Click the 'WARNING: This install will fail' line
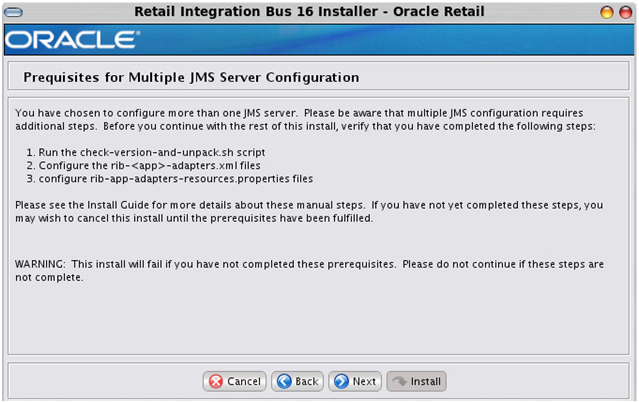 click(x=309, y=264)
